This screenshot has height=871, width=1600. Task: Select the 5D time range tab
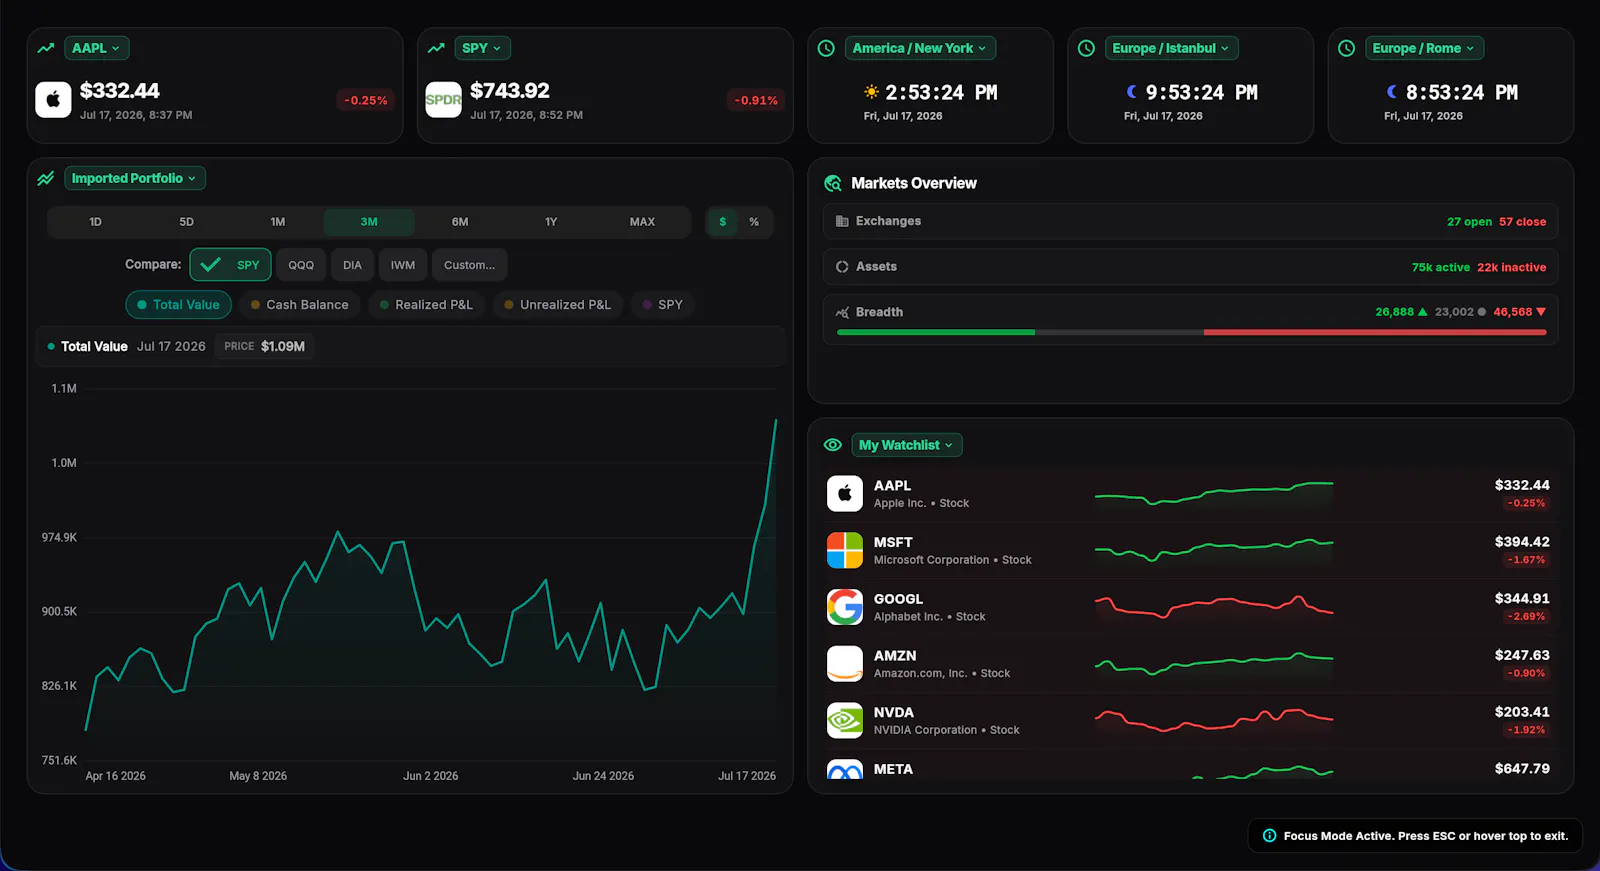pyautogui.click(x=187, y=222)
